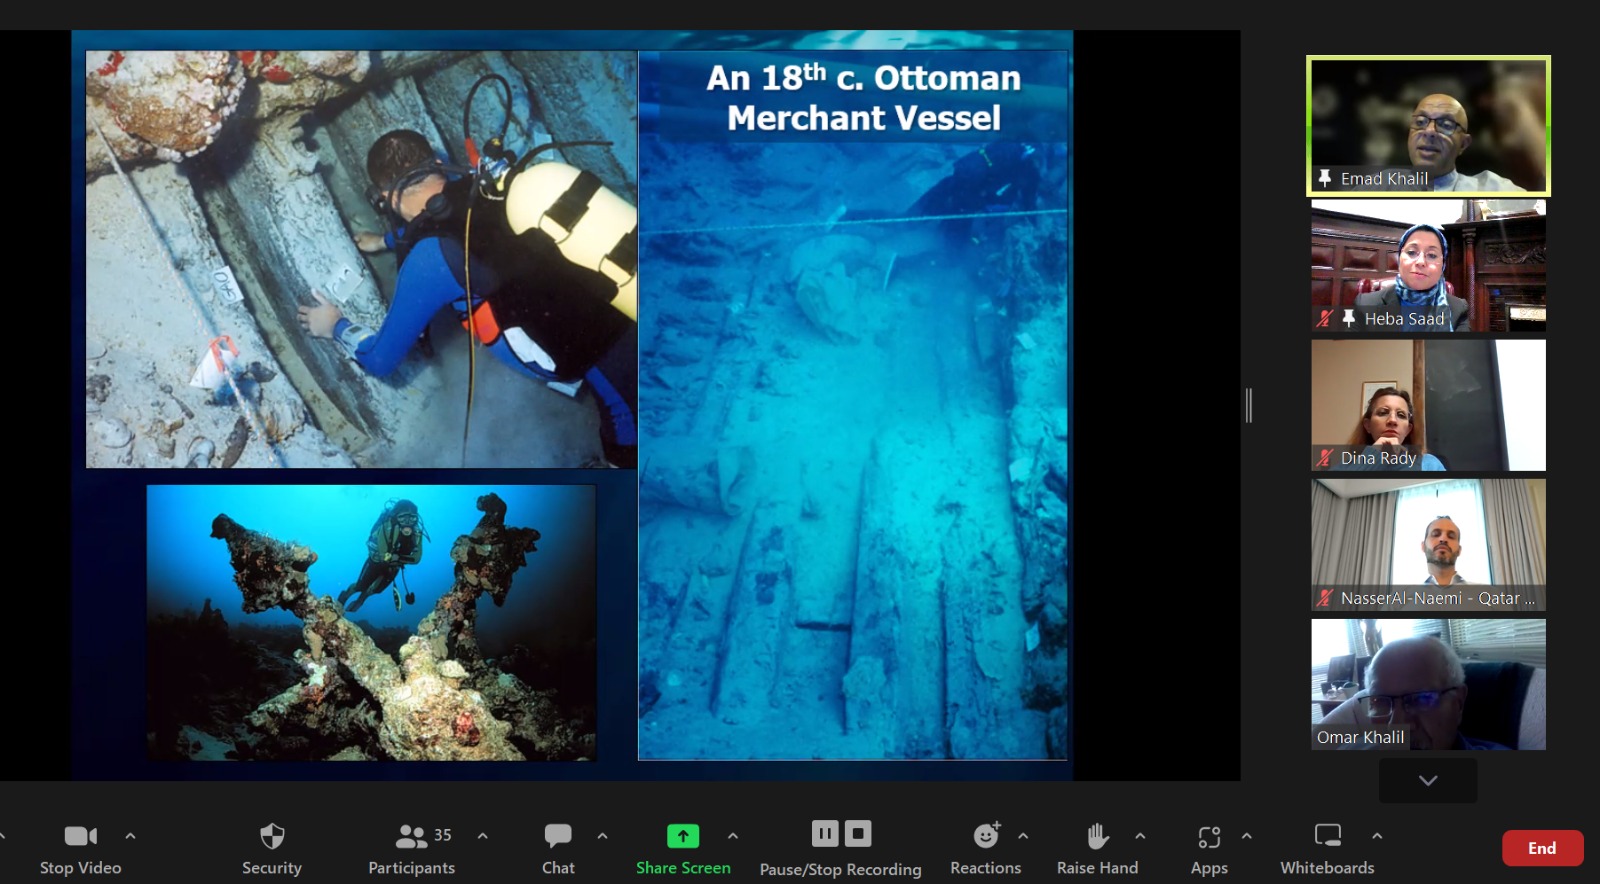Expand the Participants options caret
This screenshot has width=1600, height=884.
[483, 836]
